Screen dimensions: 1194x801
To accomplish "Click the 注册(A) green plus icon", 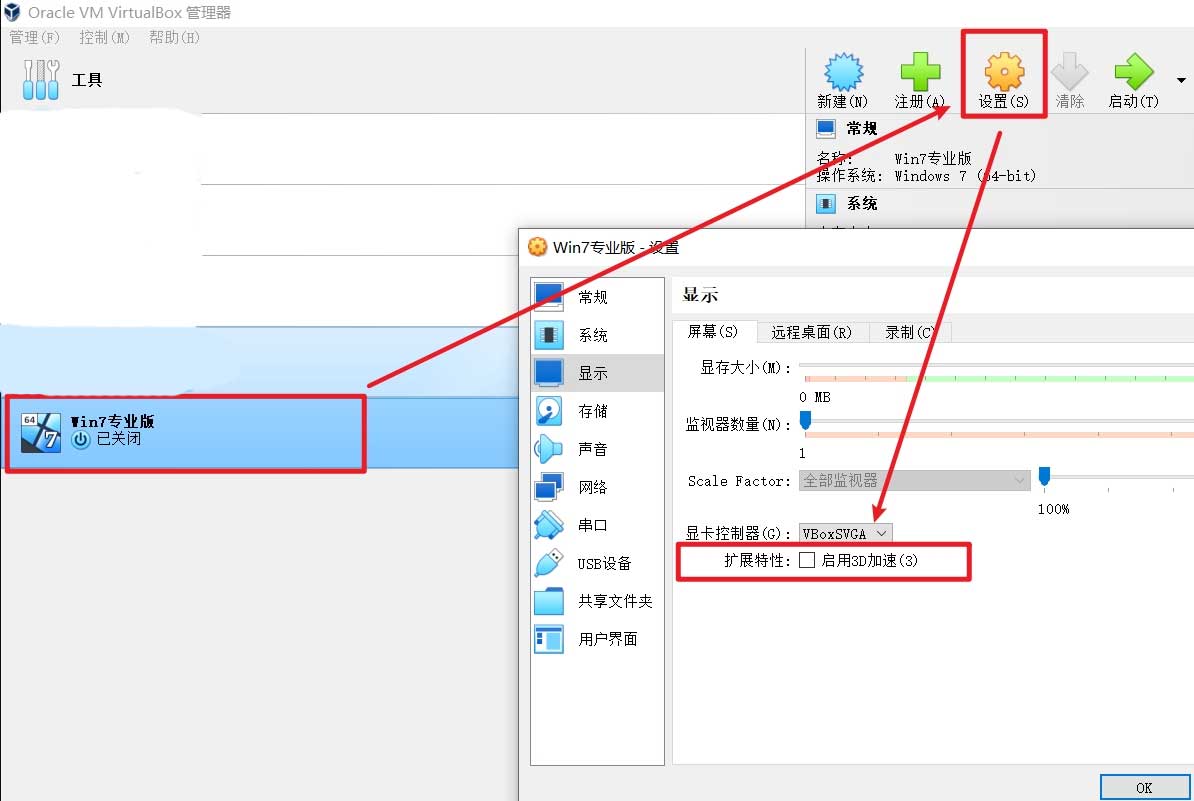I will [920, 72].
